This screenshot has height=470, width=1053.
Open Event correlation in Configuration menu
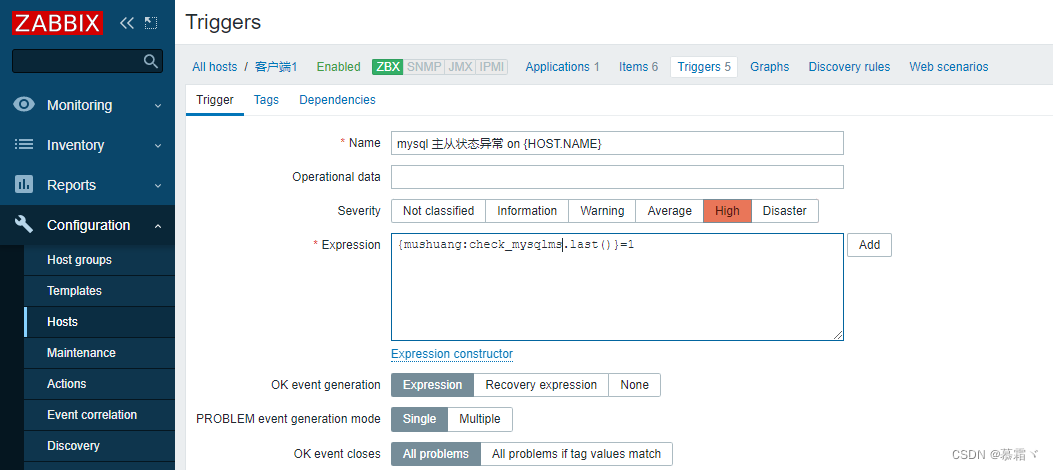pos(99,414)
